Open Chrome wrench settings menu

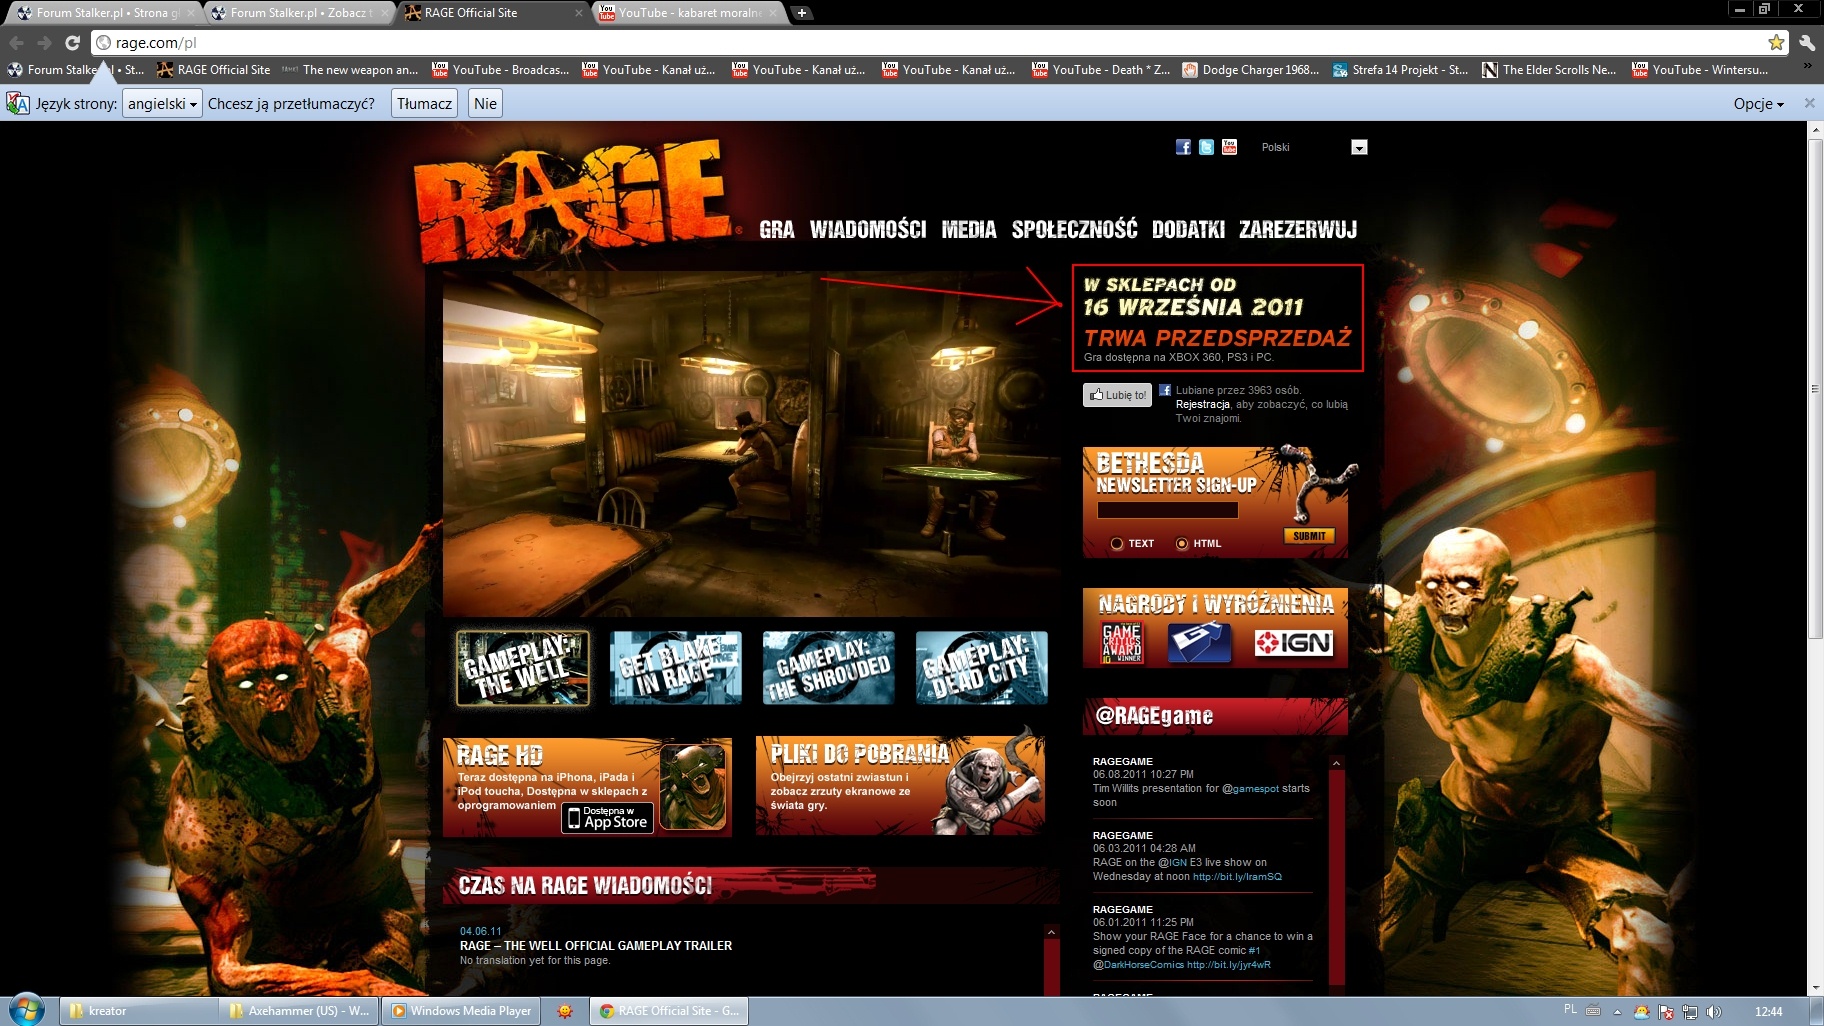tap(1806, 42)
